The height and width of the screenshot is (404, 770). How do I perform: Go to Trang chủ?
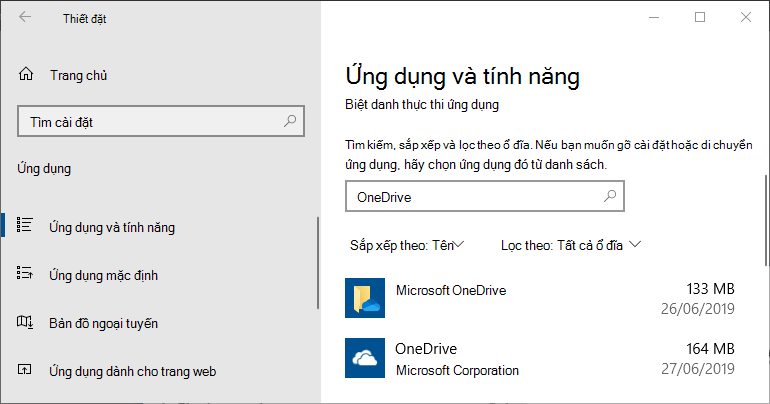coord(79,75)
